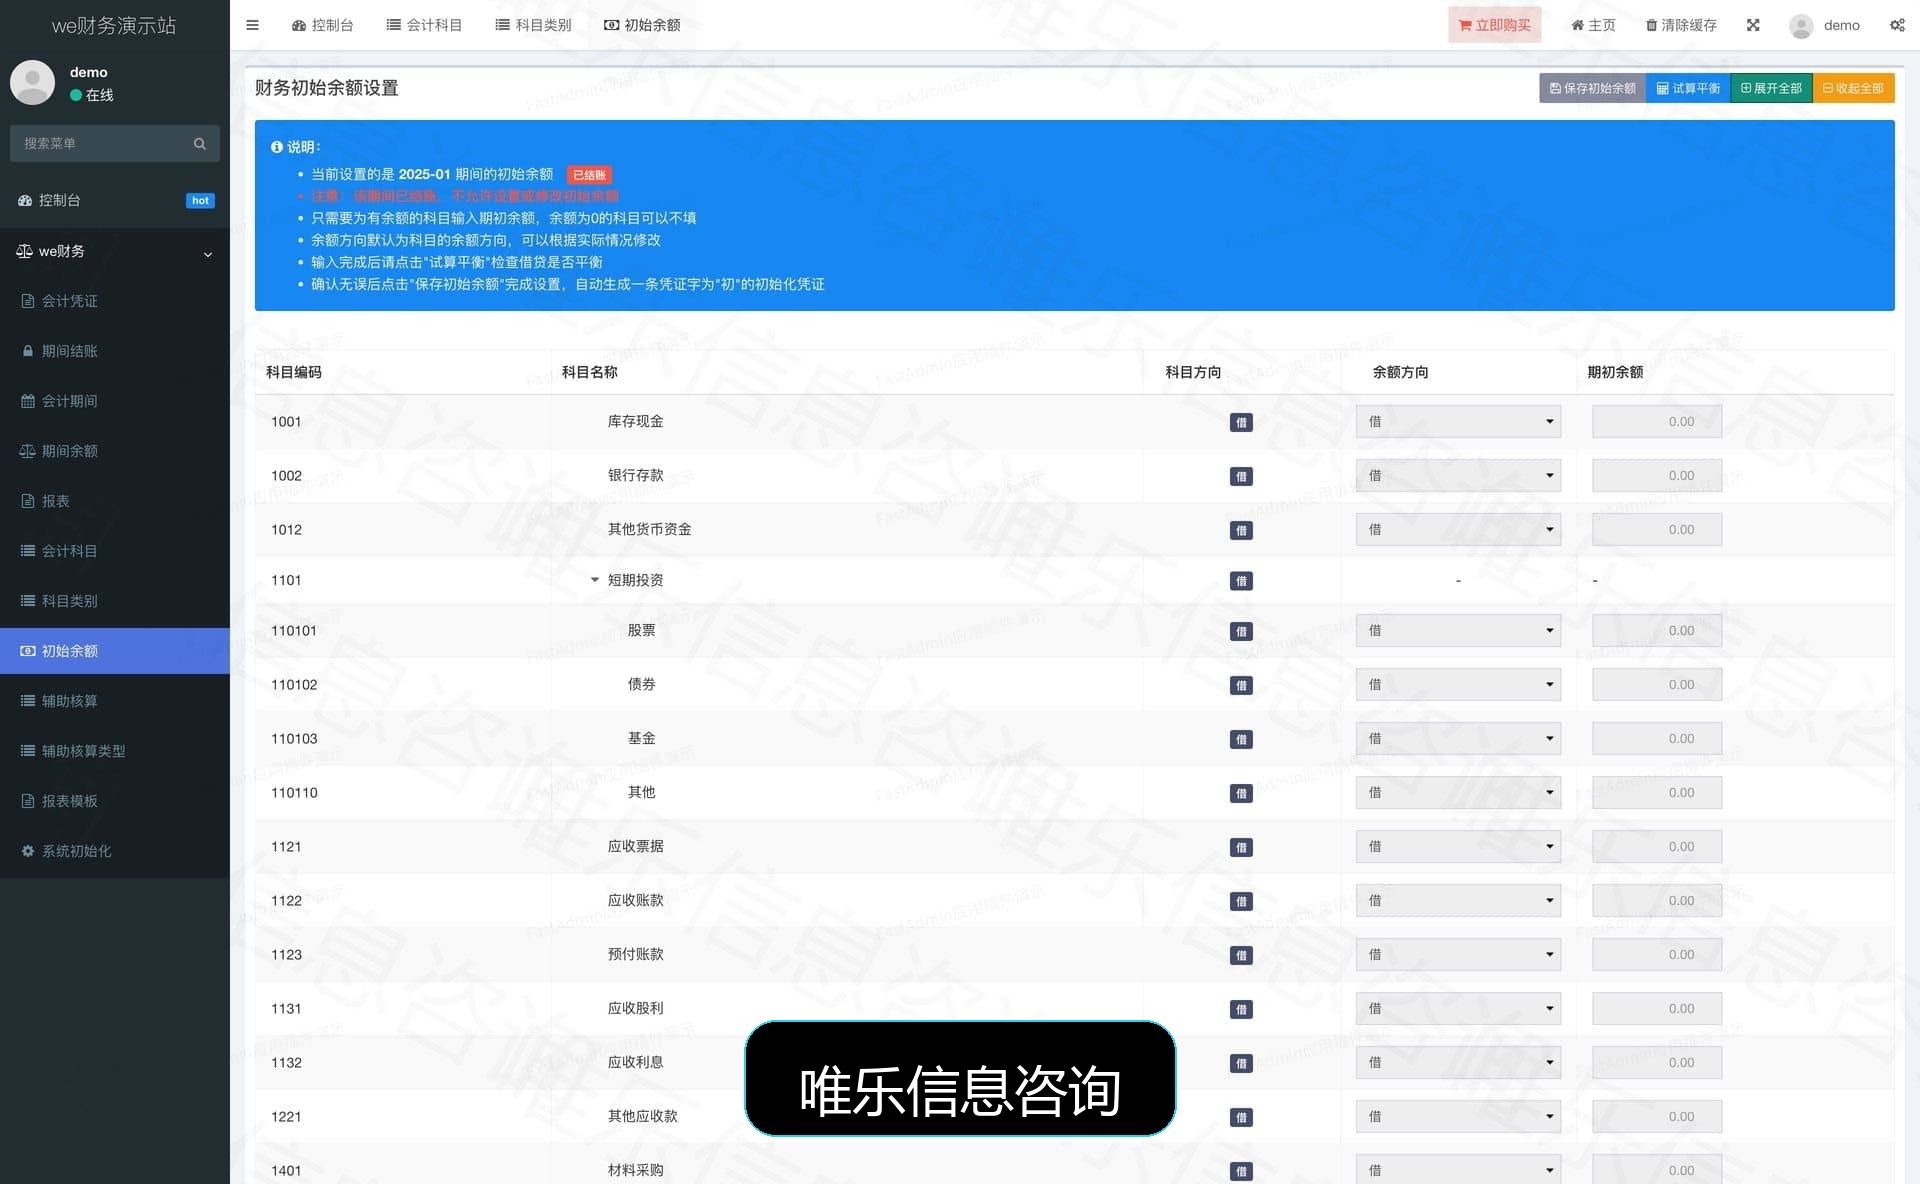Open 余额方向 dropdown for 股票
Screen dimensions: 1920x1184
1458,631
